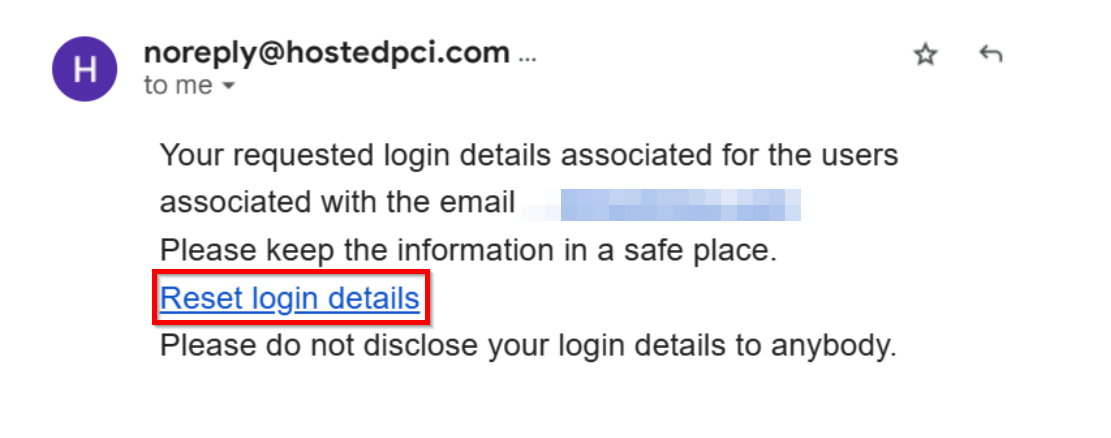This screenshot has width=1111, height=438.
Task: Click 'hostedpci.com' domain in sender name
Action: (409, 52)
